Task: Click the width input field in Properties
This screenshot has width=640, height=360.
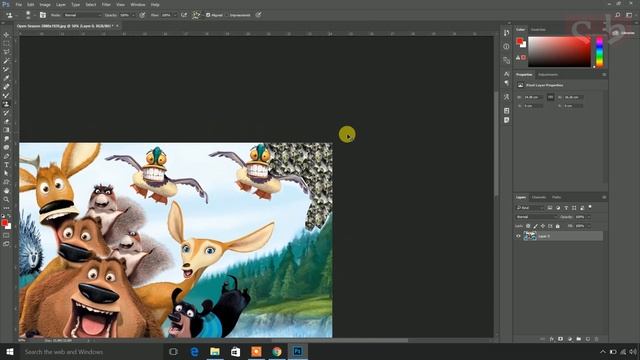Action: [x=533, y=97]
